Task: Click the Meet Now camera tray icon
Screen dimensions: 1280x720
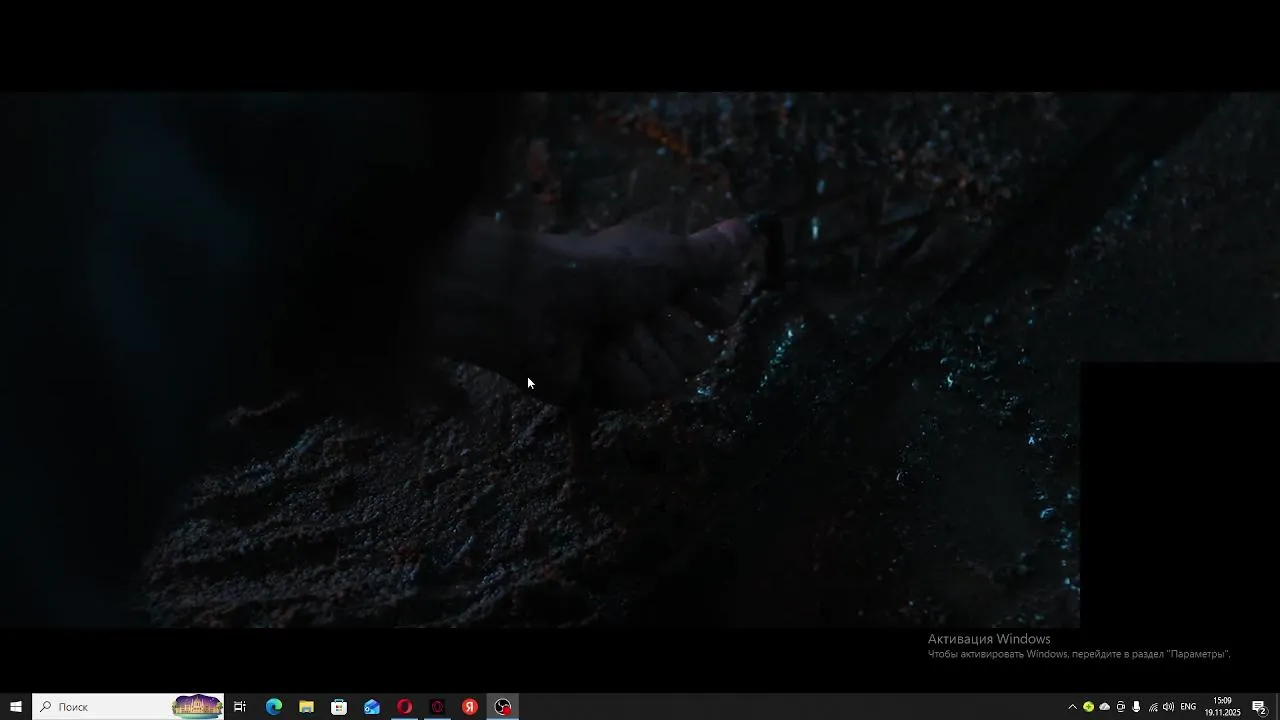Action: pos(1120,707)
